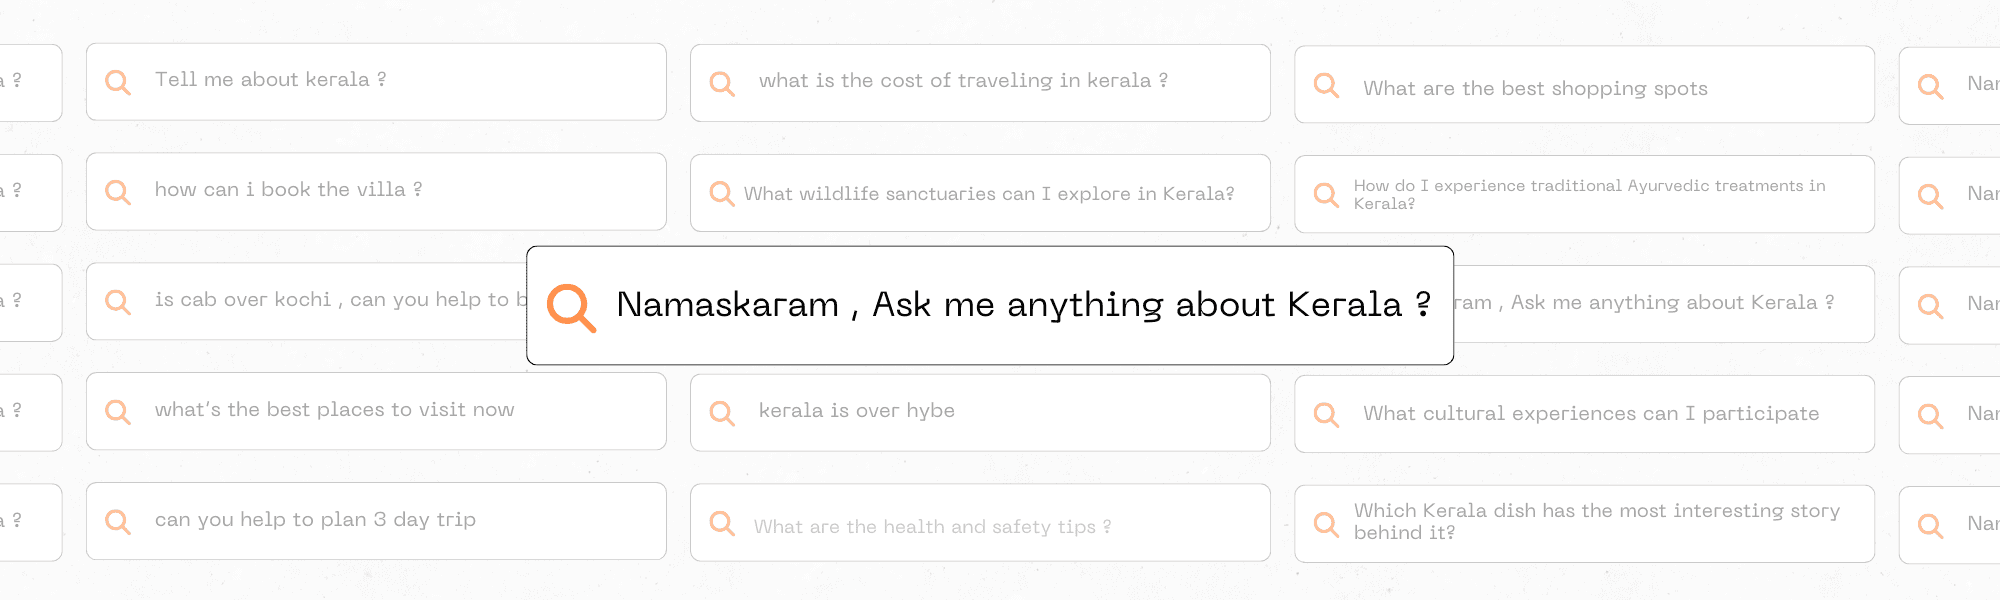Choose 'What are the health and safety tips' query
The height and width of the screenshot is (600, 2000).
(980, 523)
